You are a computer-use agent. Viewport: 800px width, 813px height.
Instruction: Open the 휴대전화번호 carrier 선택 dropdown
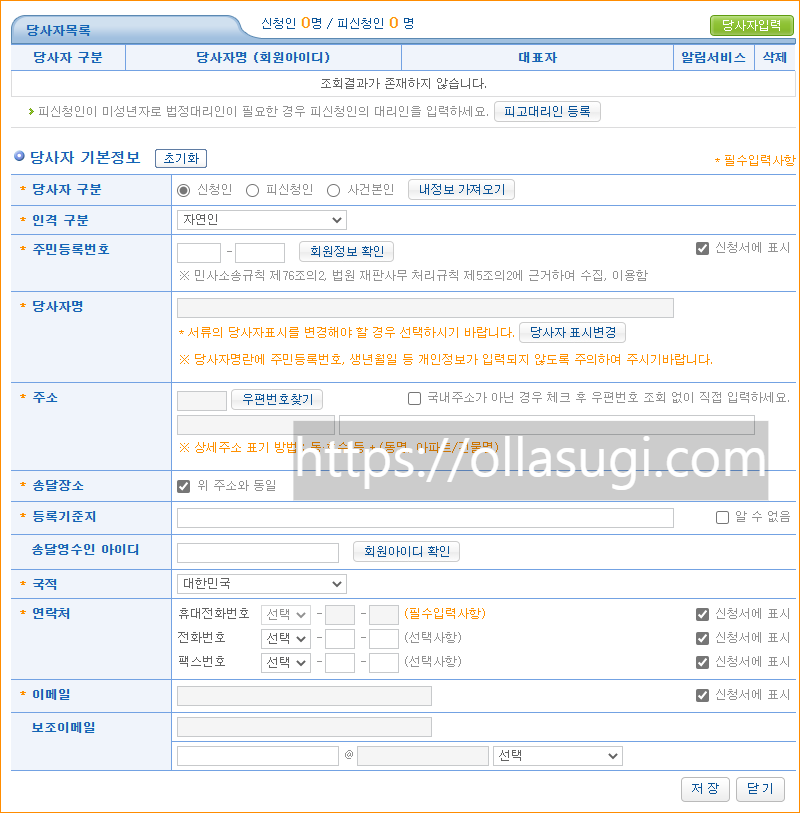coord(286,614)
